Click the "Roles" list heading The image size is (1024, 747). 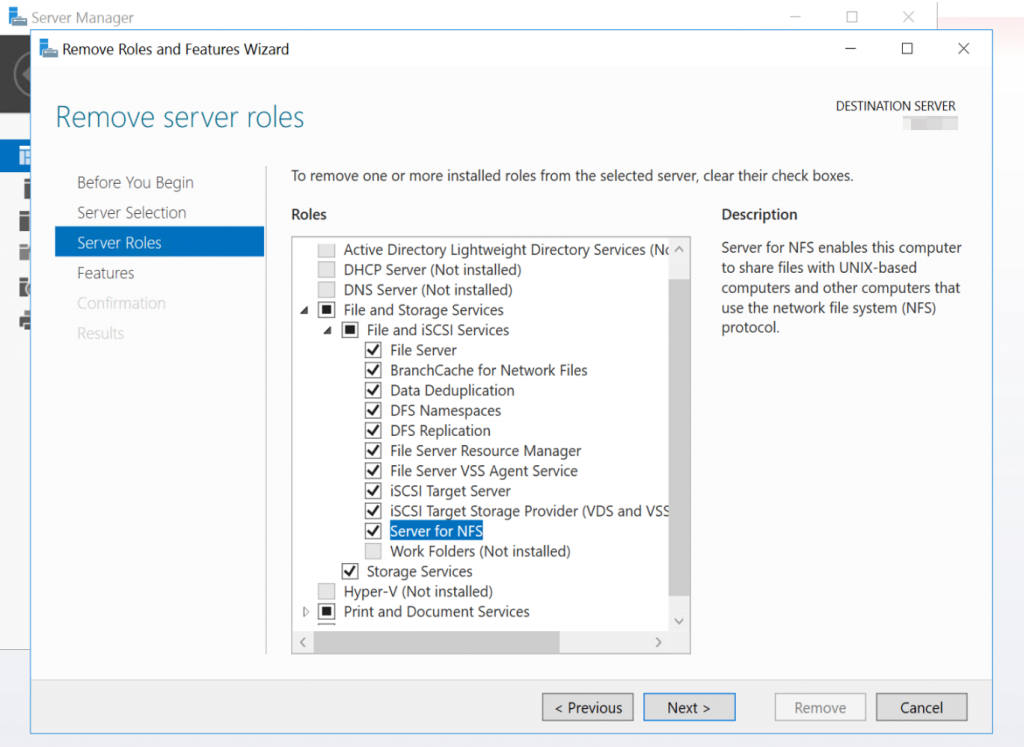tap(309, 214)
